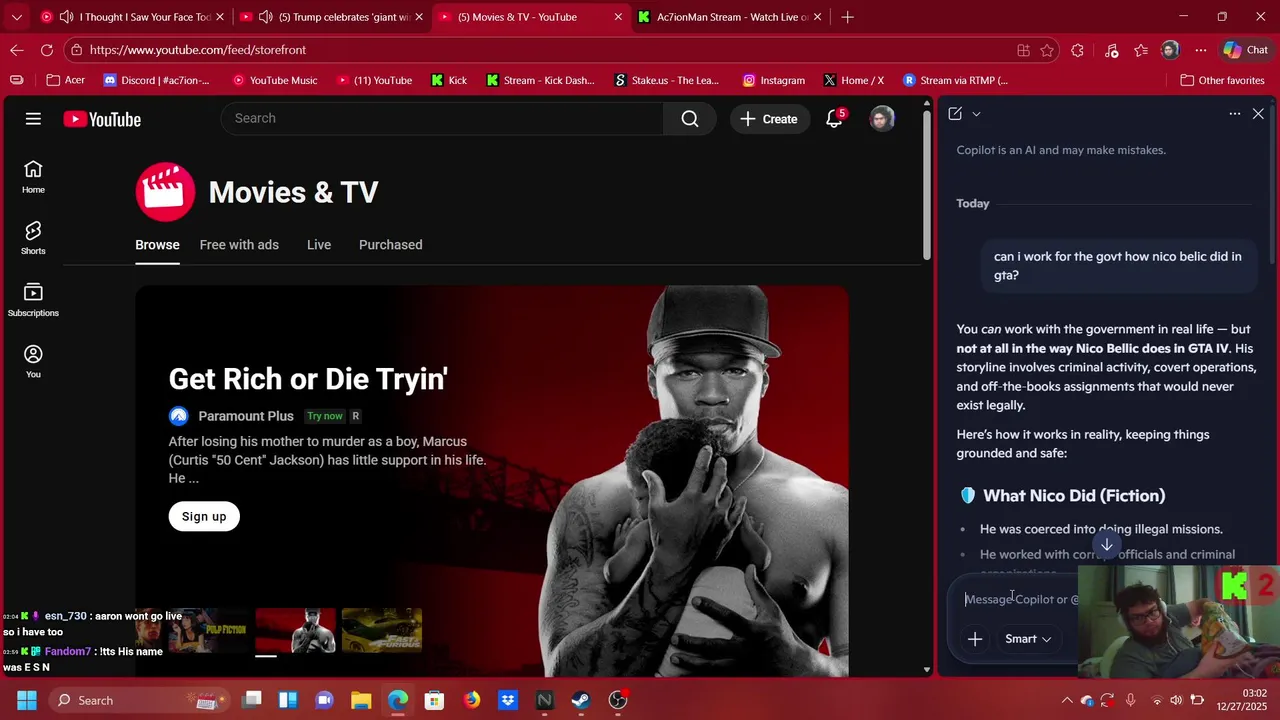Open Subscriptions in YouTube sidebar
Screen dimensions: 1280x720
tap(33, 300)
